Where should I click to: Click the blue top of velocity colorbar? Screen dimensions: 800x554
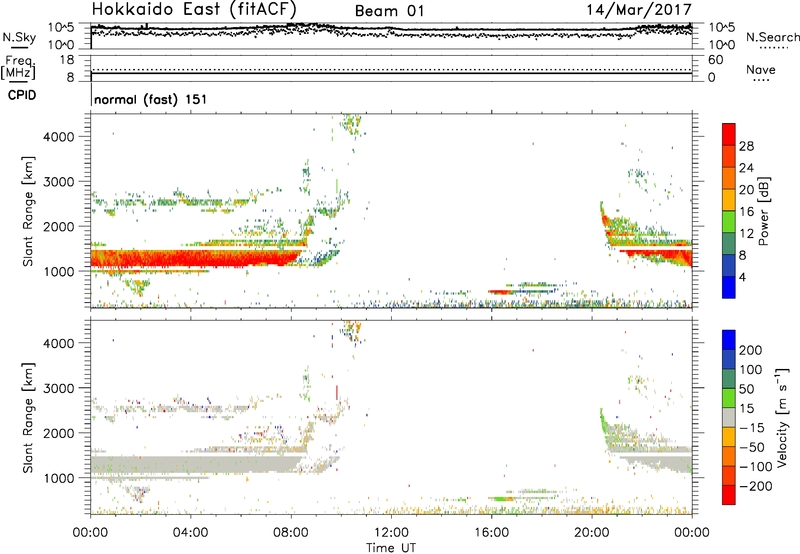coord(729,339)
